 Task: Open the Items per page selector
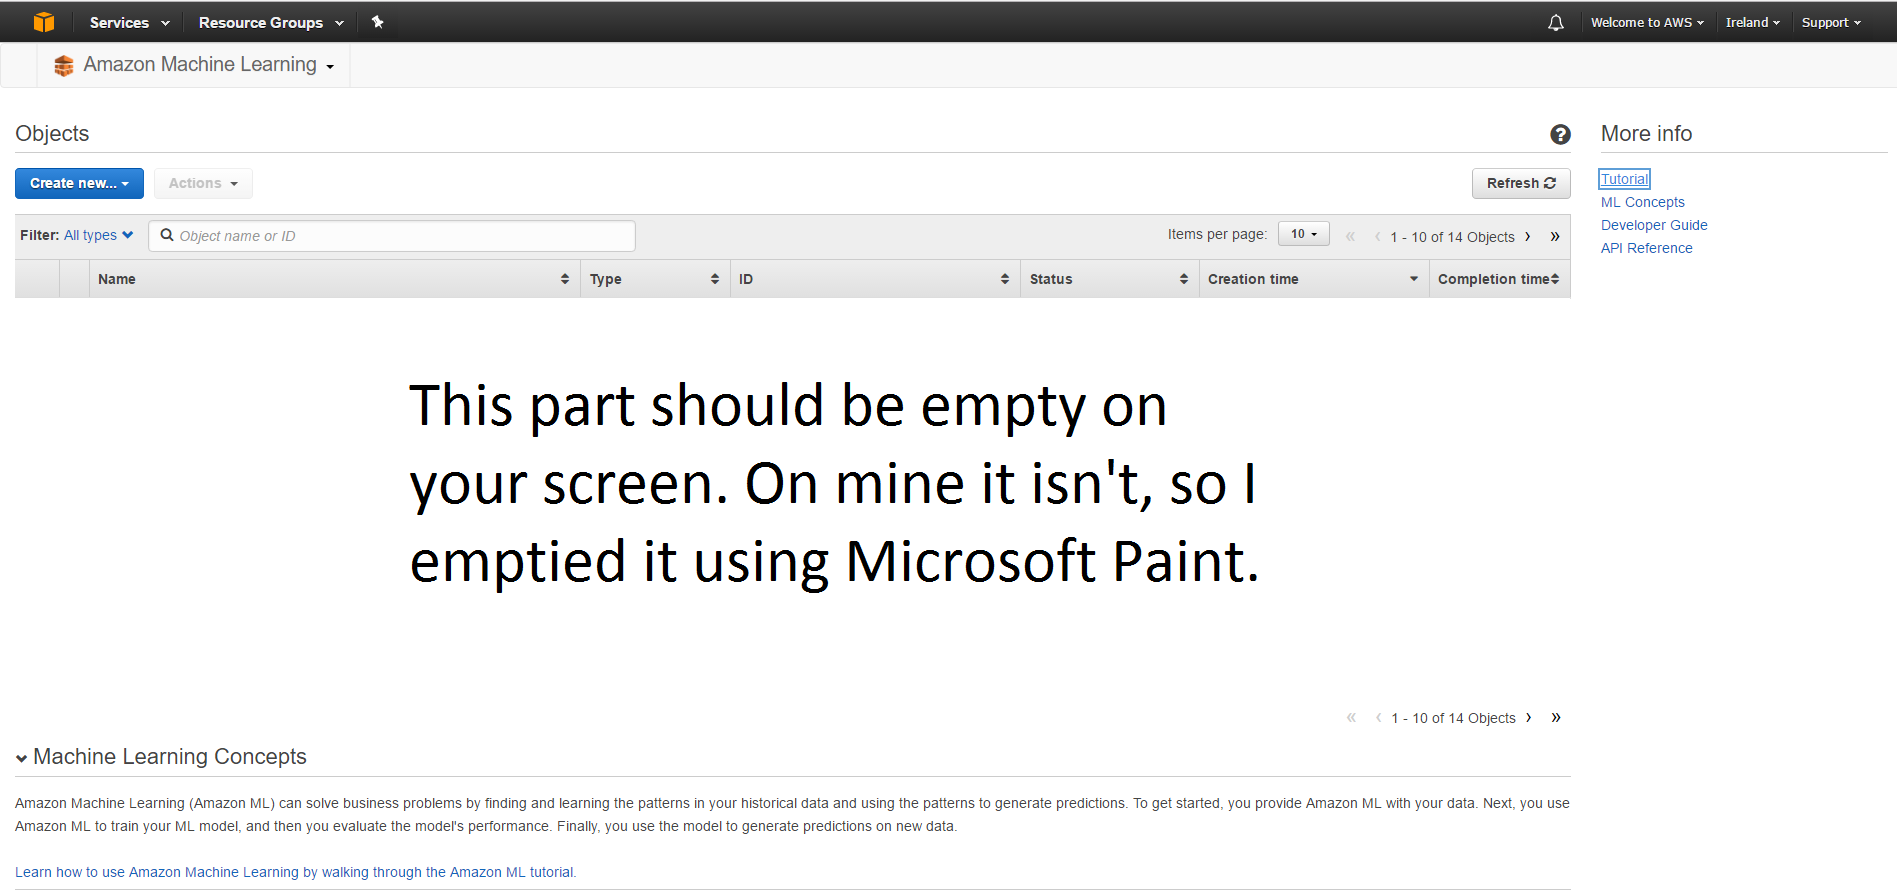tap(1303, 234)
